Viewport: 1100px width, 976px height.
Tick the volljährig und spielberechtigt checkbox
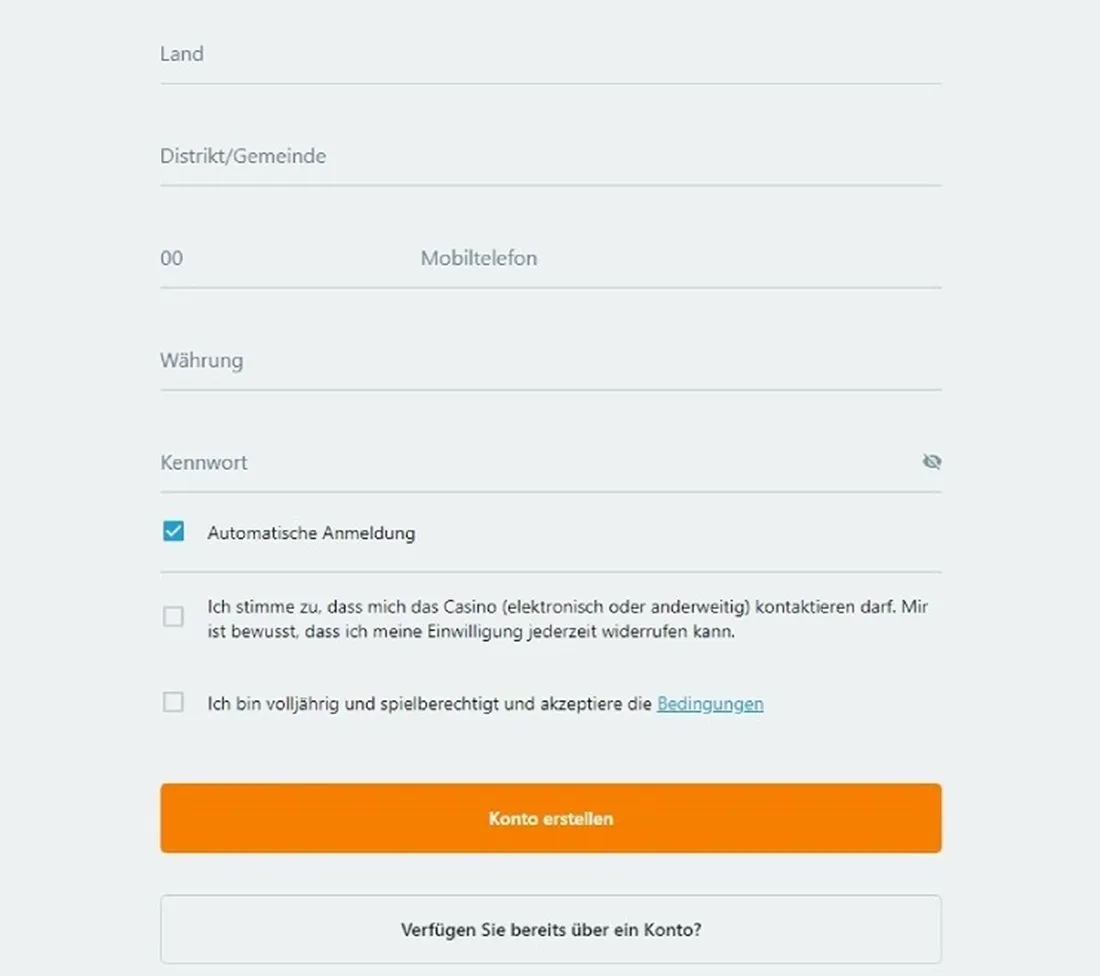173,702
